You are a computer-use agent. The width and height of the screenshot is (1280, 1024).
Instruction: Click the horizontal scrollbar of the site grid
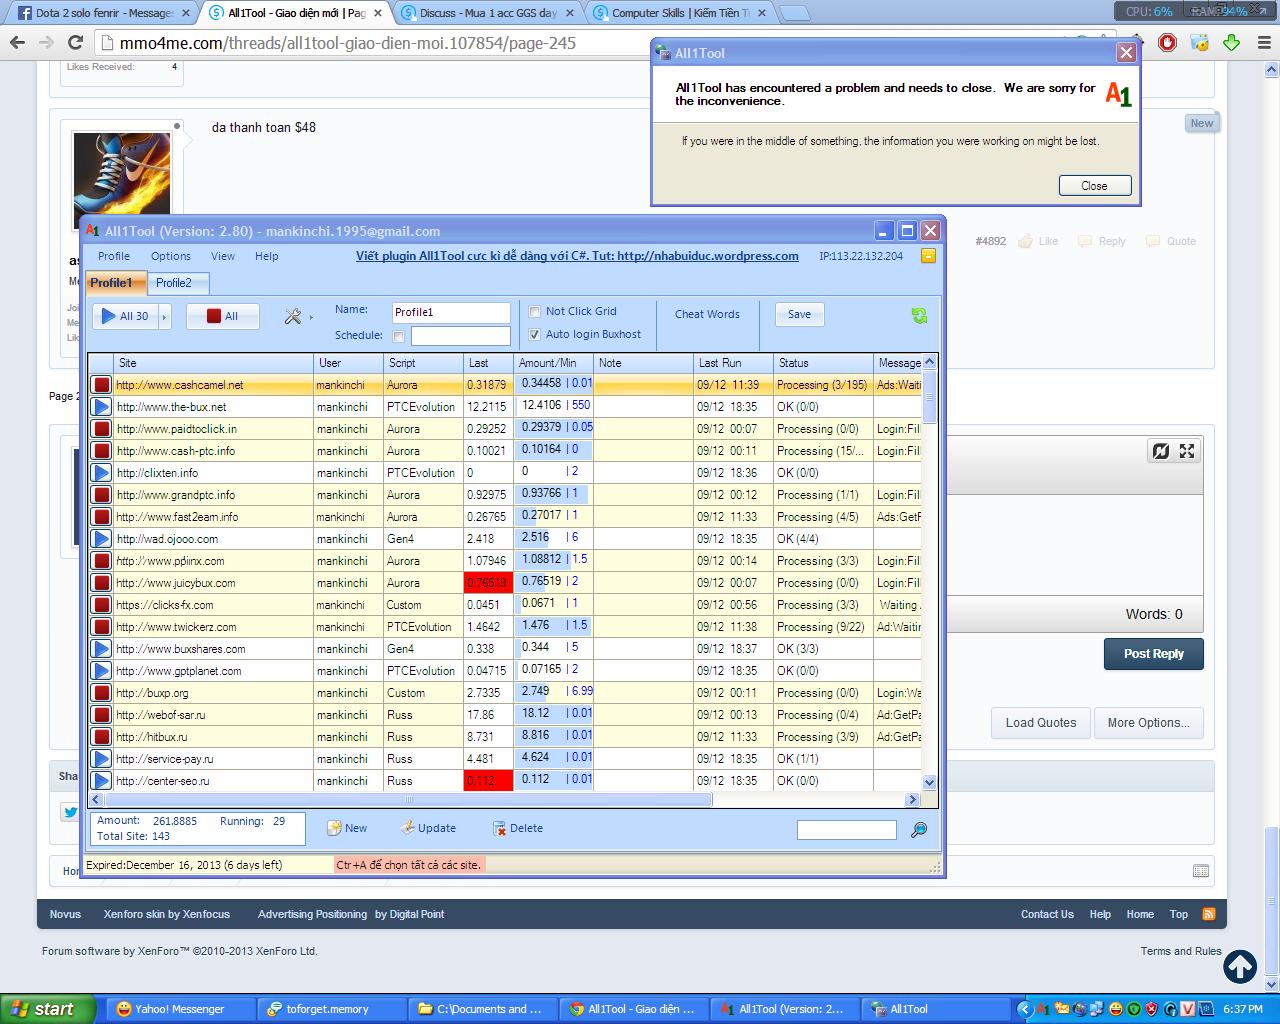pyautogui.click(x=409, y=800)
